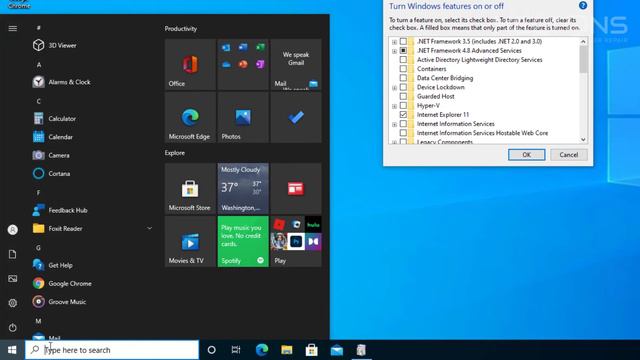Open Cortana circle on the taskbar

(211, 350)
